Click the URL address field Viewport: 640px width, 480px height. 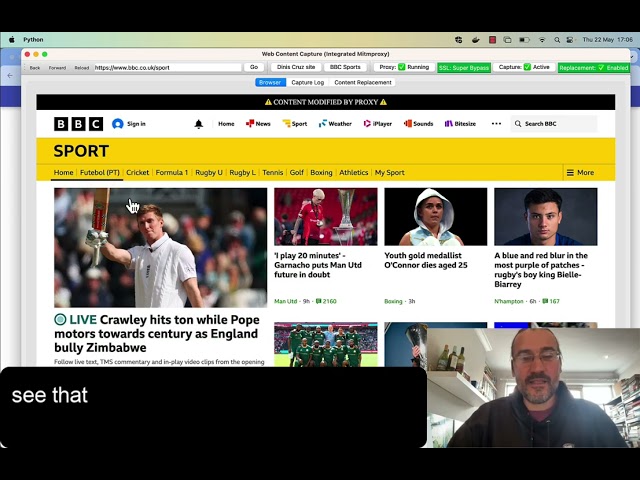click(167, 68)
